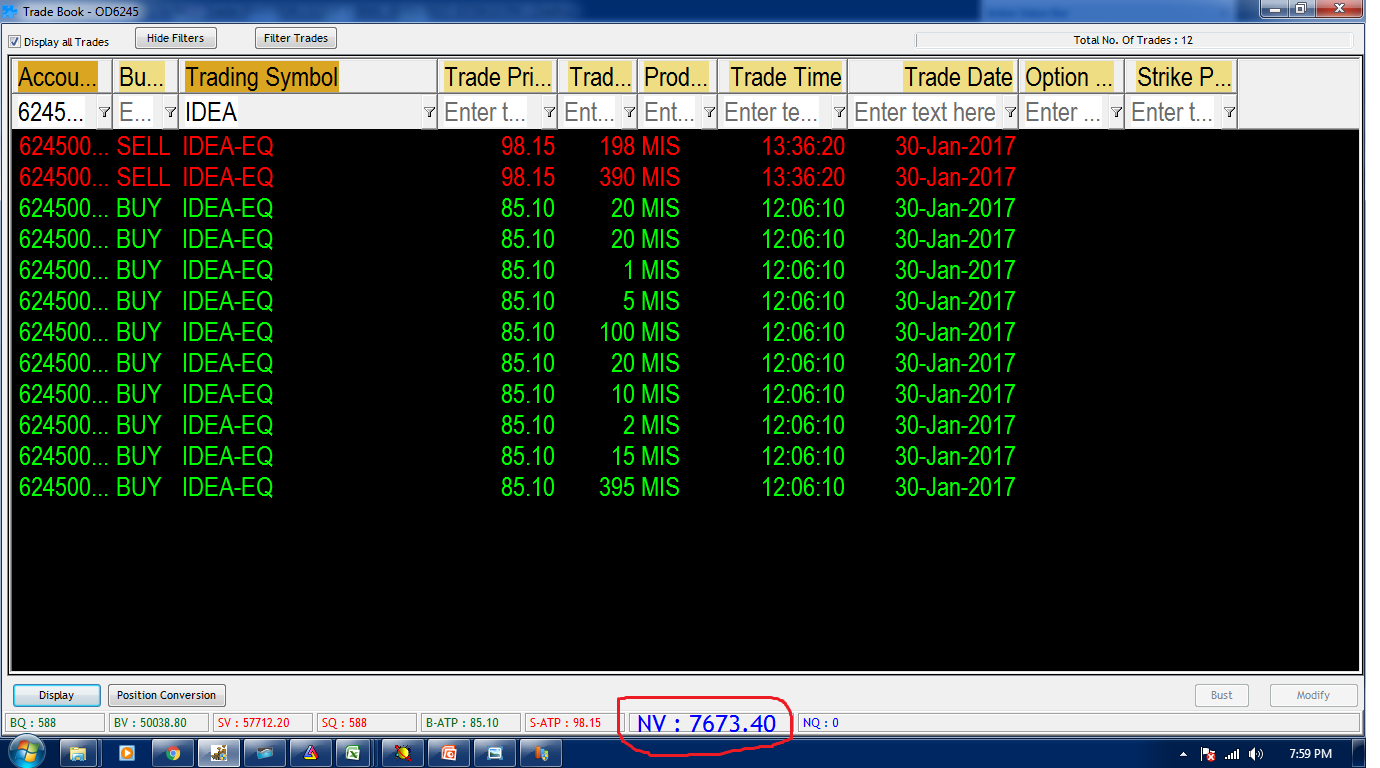Click the Filter Trades button
This screenshot has height=768, width=1380.
[296, 39]
